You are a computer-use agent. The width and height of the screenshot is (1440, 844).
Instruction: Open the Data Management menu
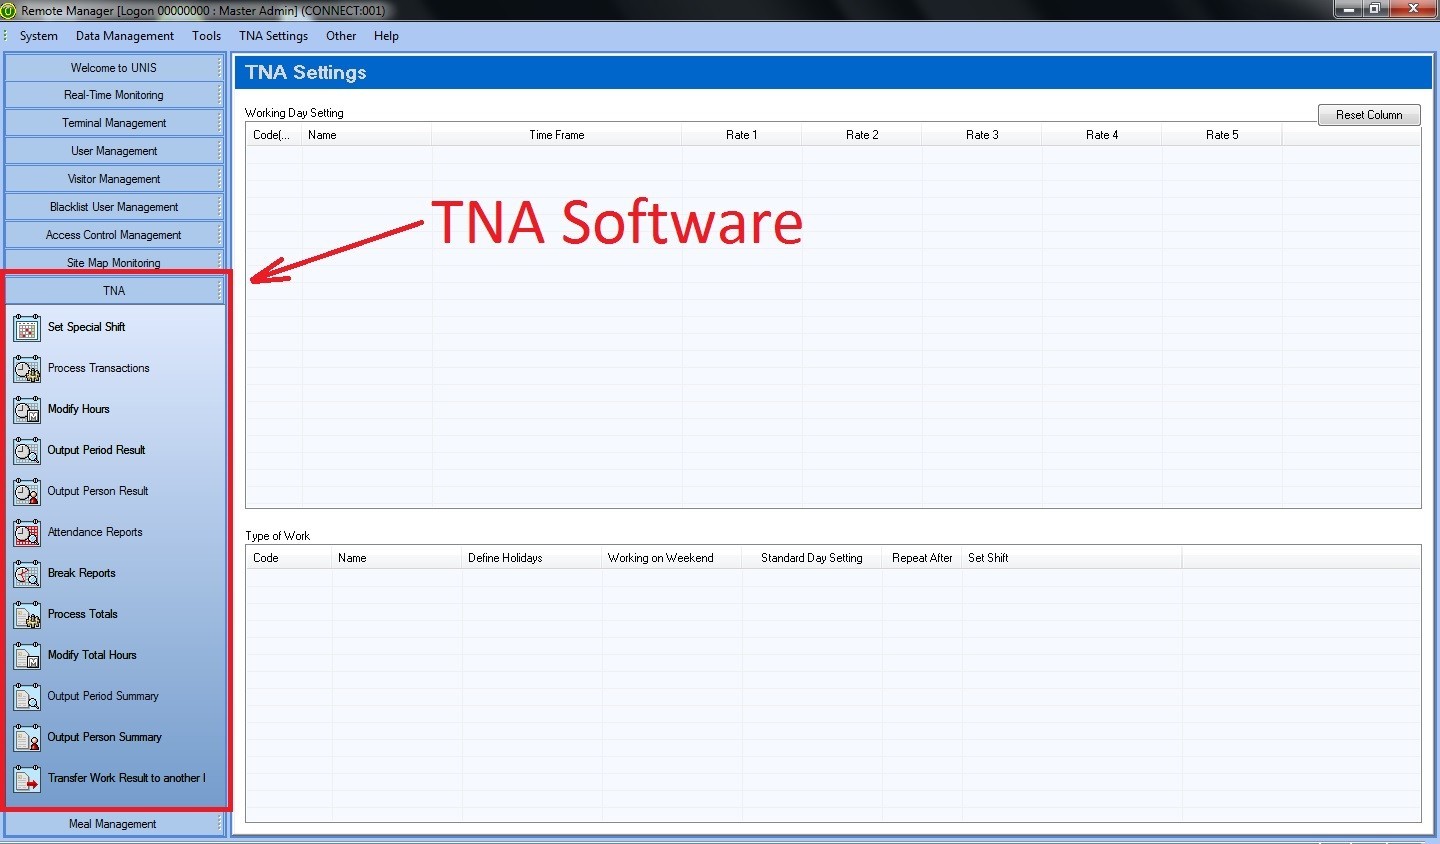124,36
